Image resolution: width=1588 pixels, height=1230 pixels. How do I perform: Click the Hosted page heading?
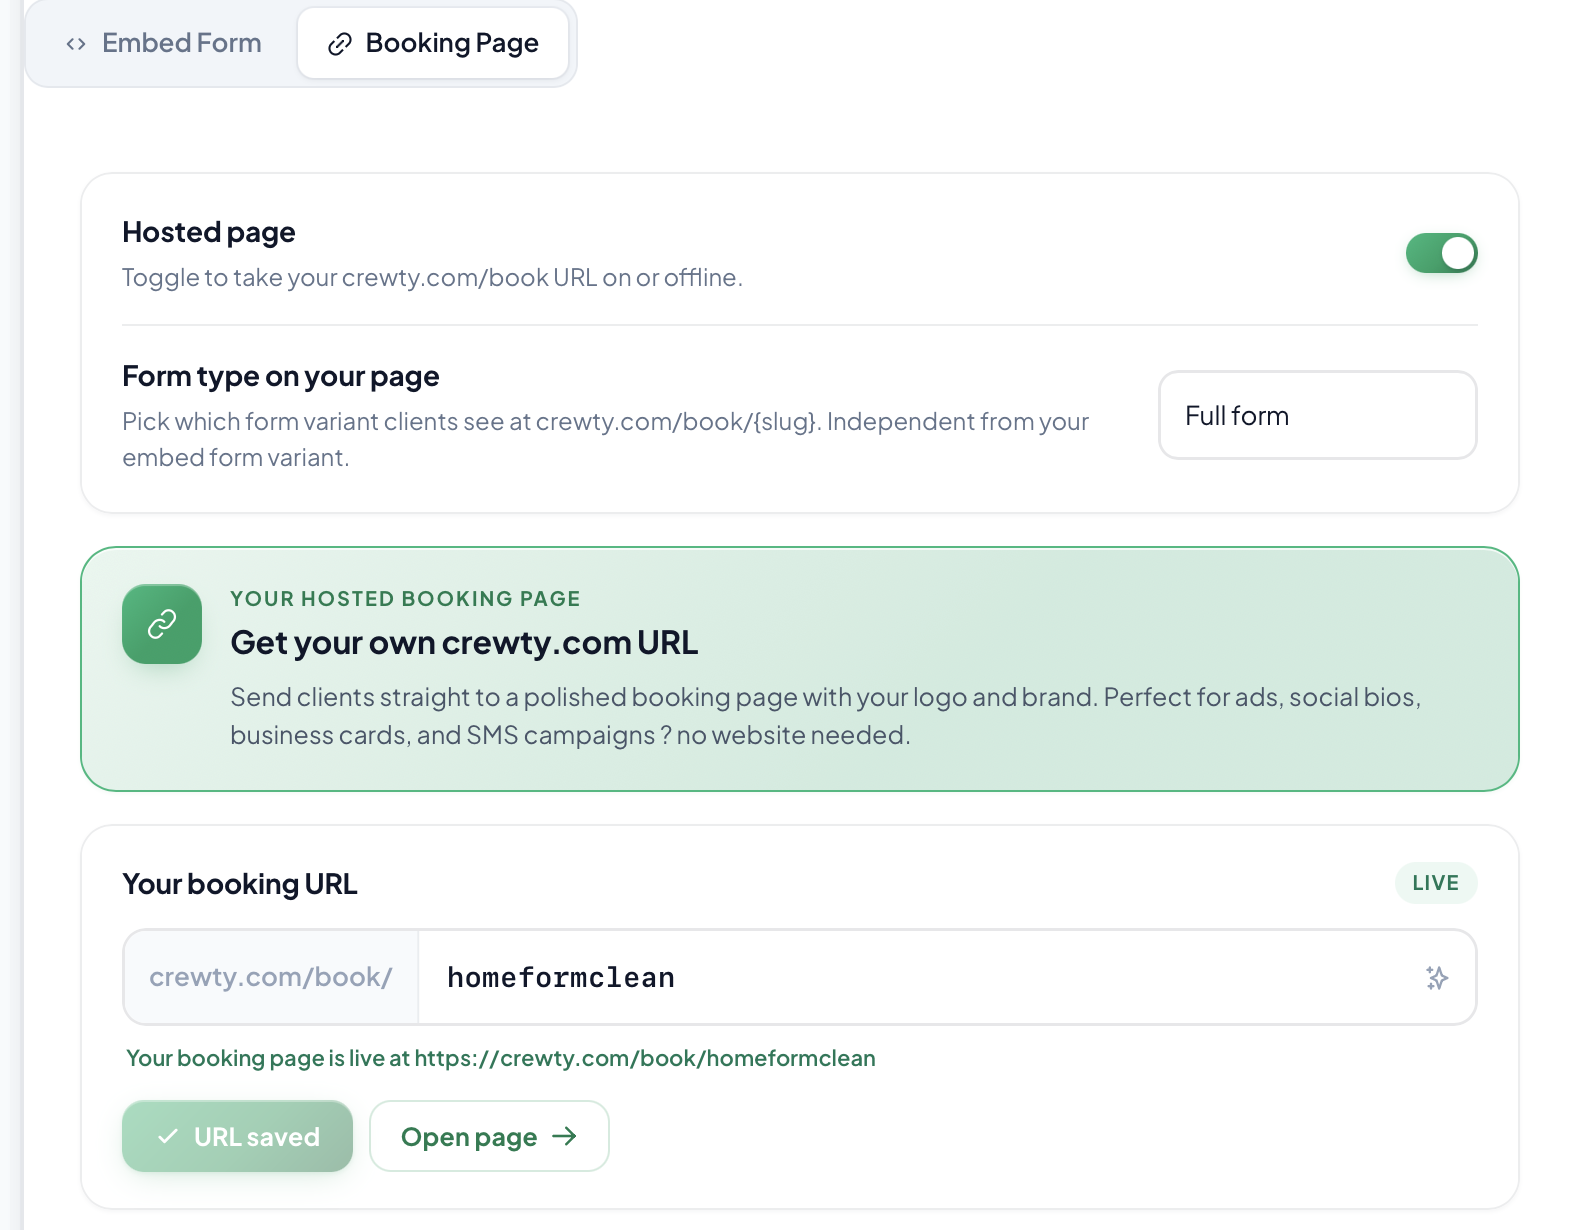point(209,232)
